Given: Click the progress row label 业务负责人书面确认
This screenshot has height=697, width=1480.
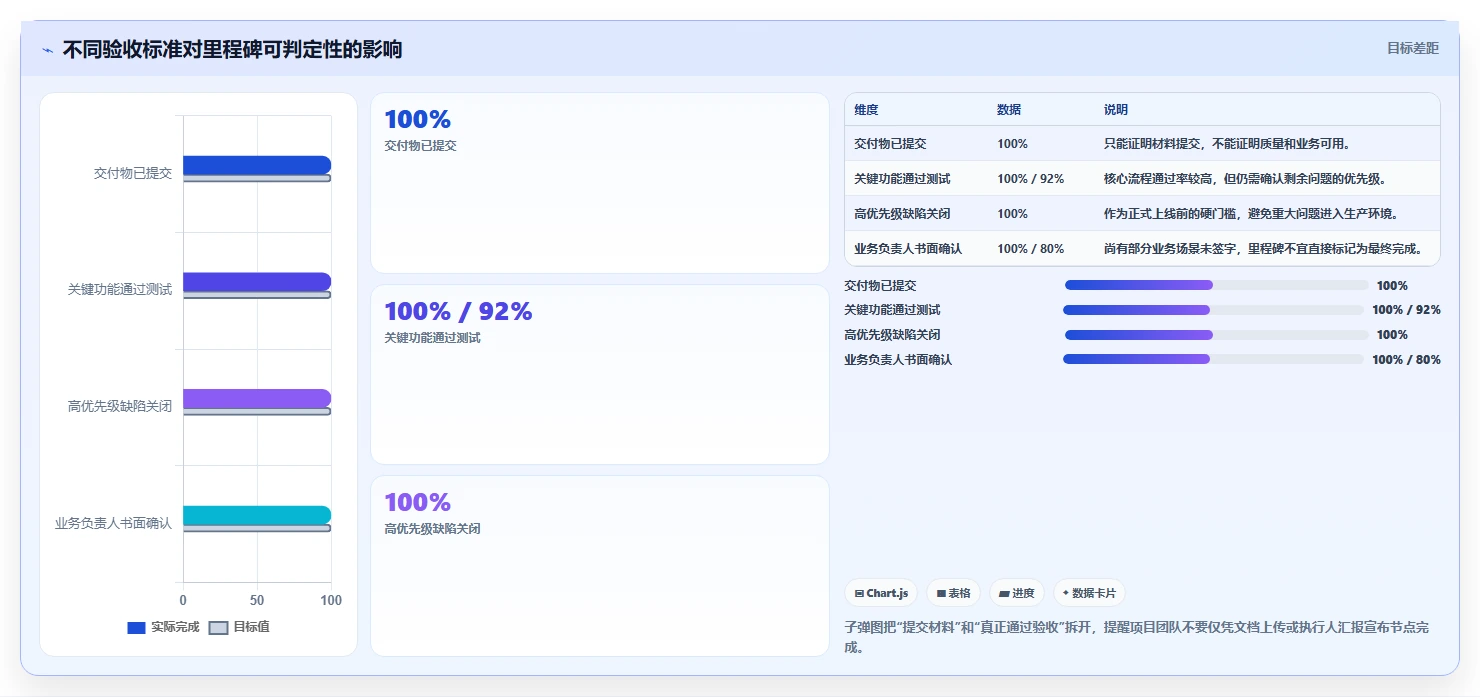Looking at the screenshot, I should pos(898,359).
